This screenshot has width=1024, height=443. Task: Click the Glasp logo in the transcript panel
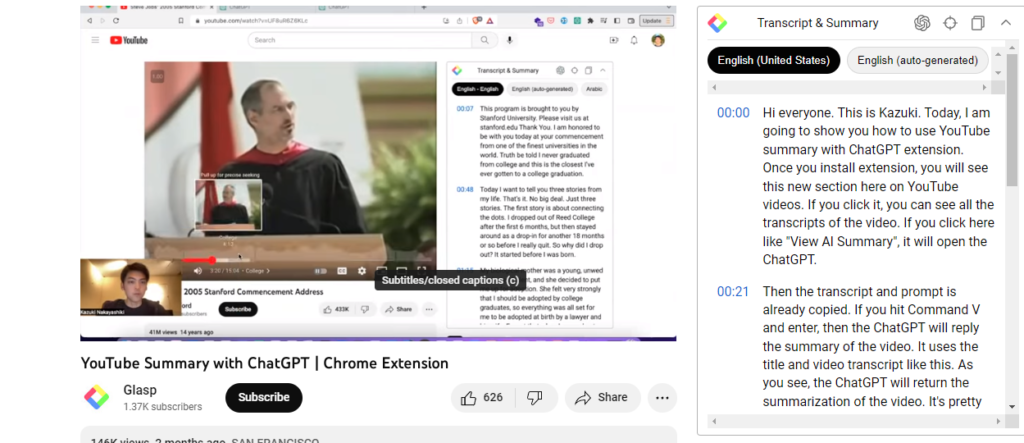tap(717, 23)
